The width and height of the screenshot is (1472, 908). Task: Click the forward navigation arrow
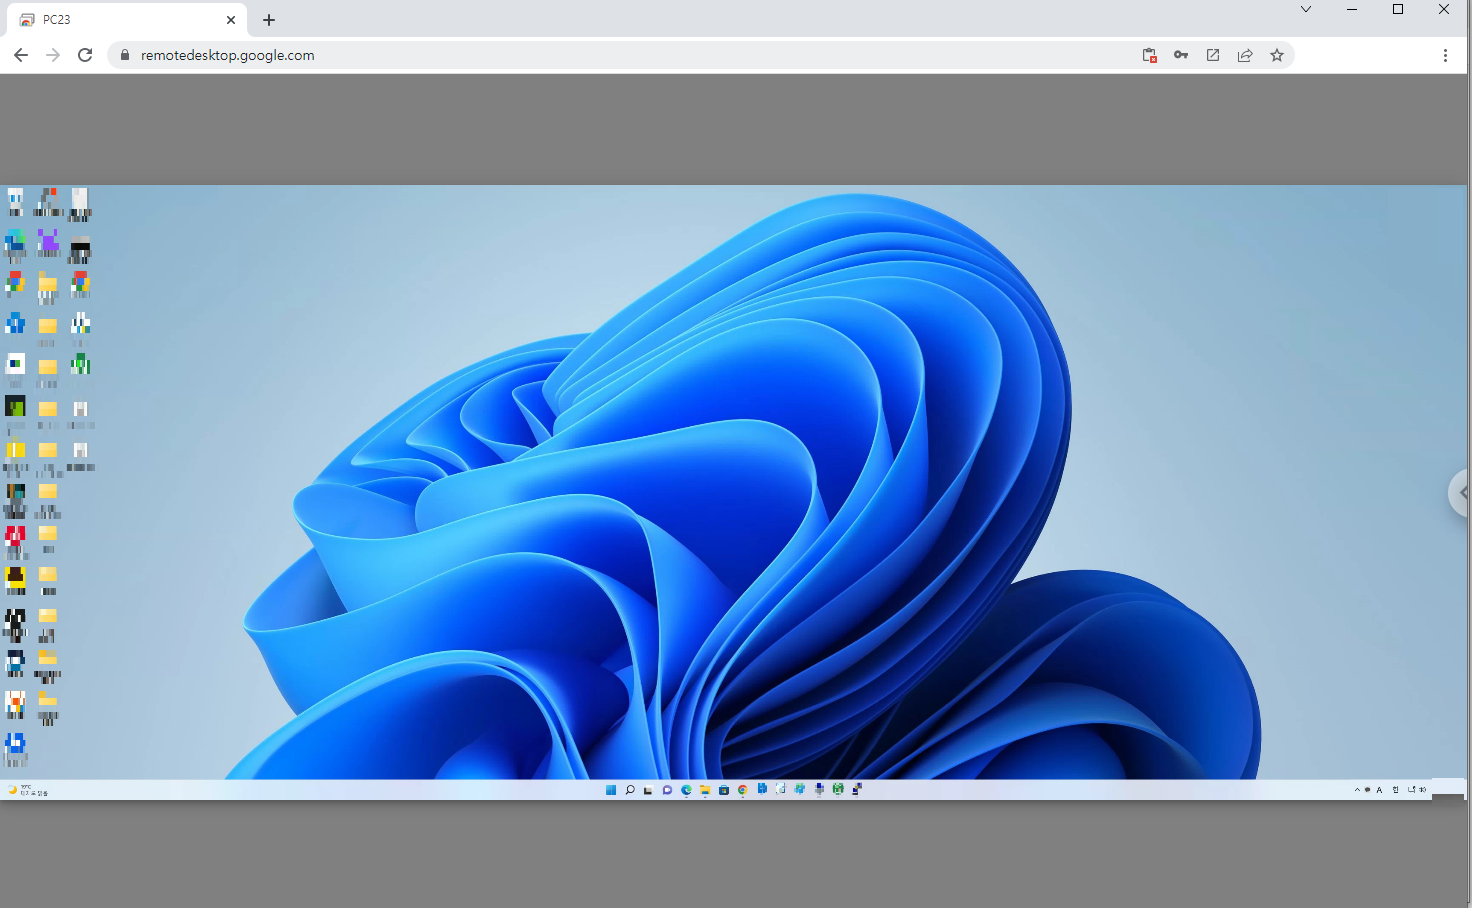point(53,55)
